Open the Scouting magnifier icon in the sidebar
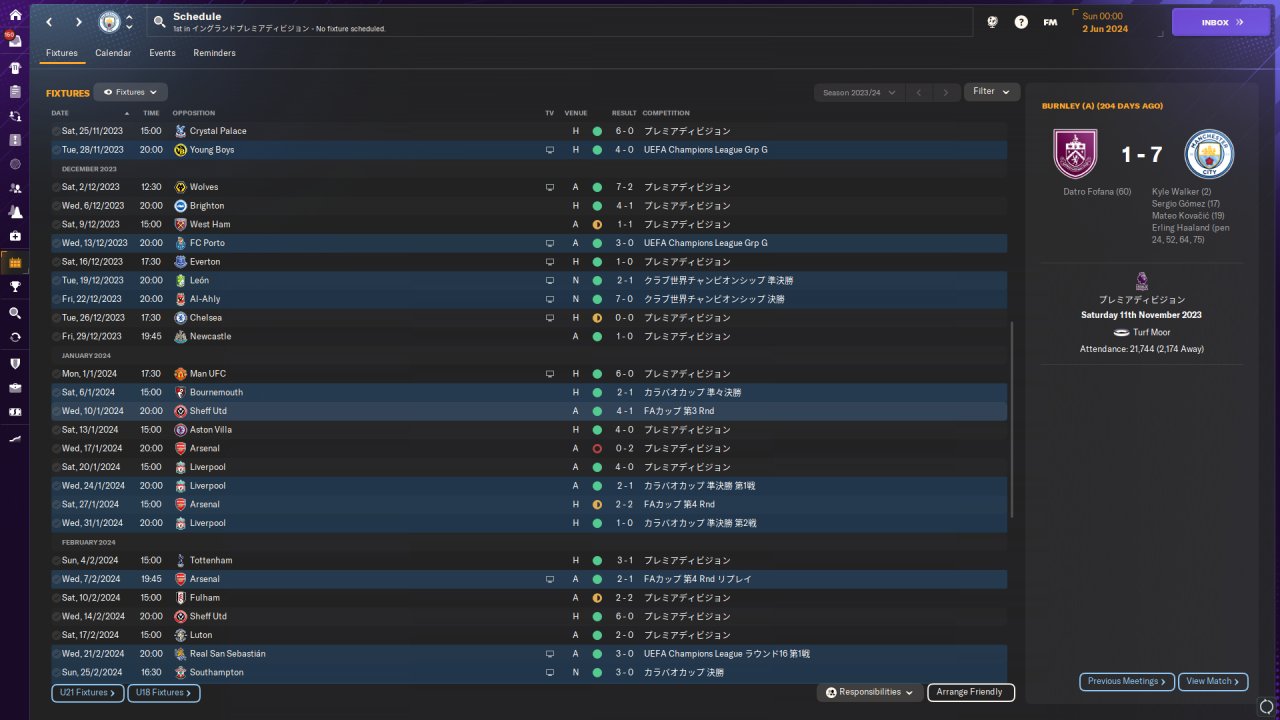Viewport: 1280px width, 720px height. pyautogui.click(x=14, y=313)
